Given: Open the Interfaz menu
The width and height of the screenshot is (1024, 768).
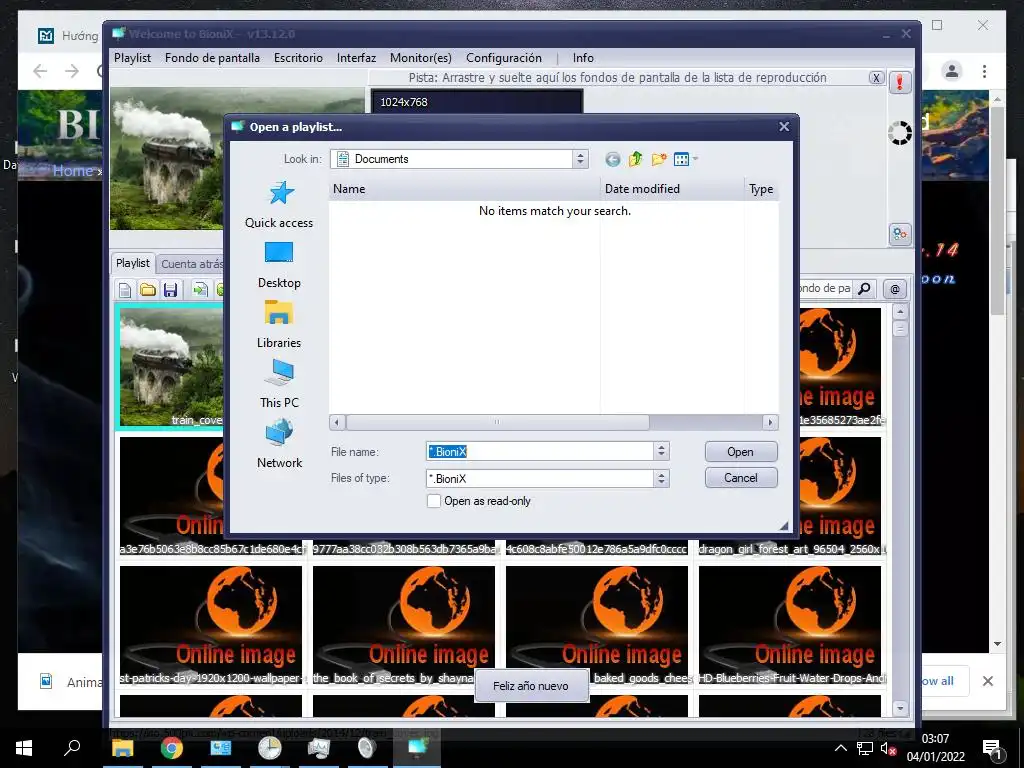Looking at the screenshot, I should click(357, 57).
